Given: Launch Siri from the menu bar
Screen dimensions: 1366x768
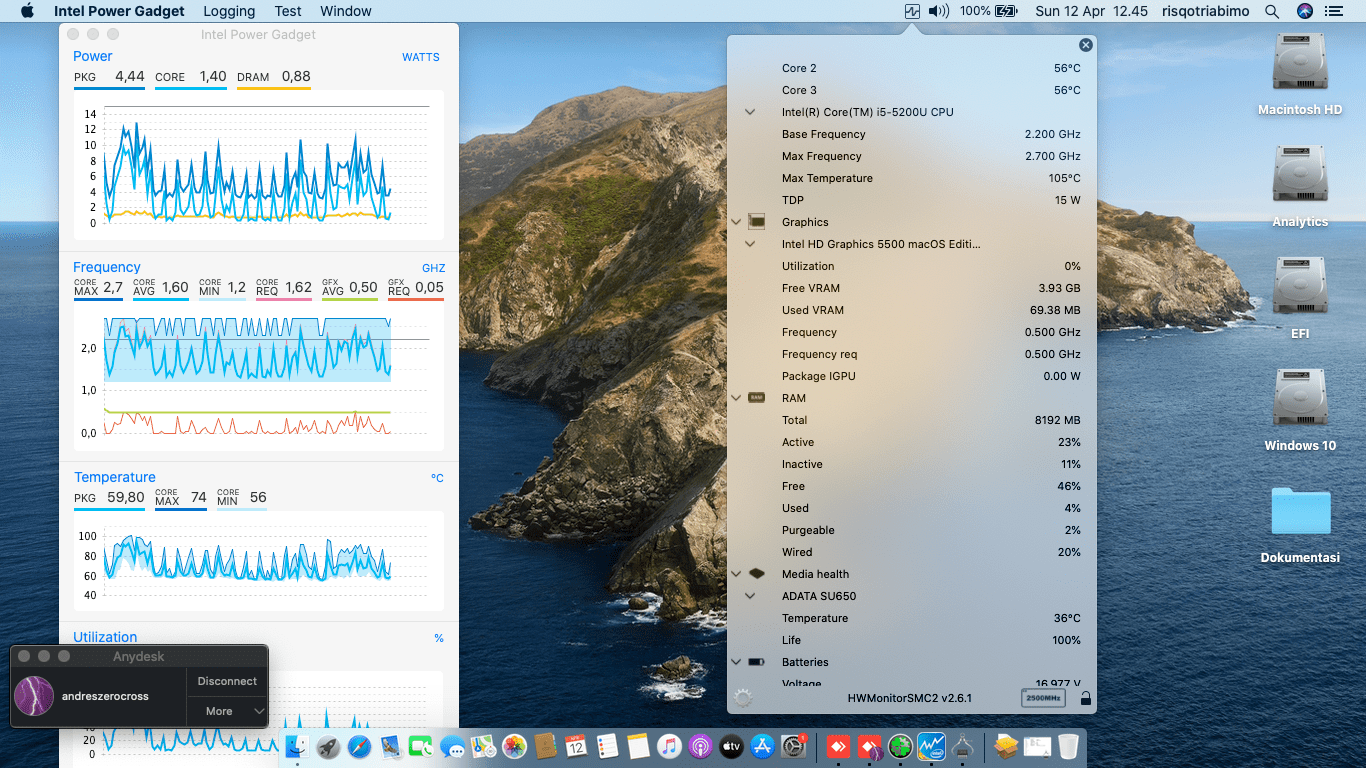Looking at the screenshot, I should coord(1304,11).
